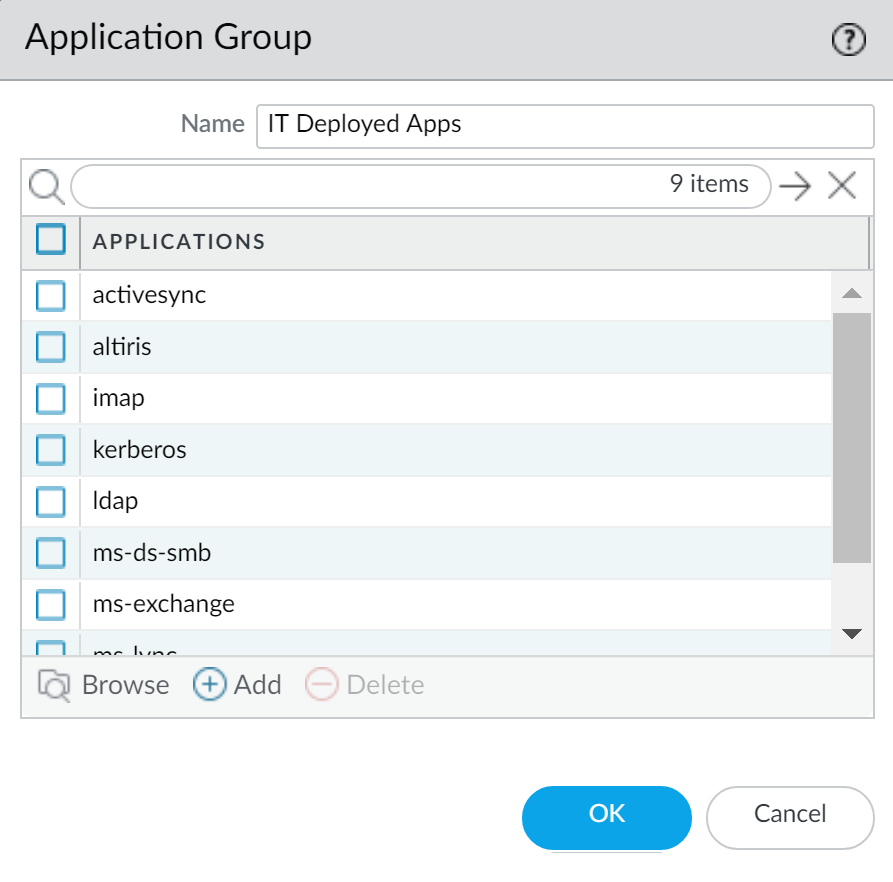Click the arrow to apply search filter
Screen dimensions: 893x882
pos(795,186)
